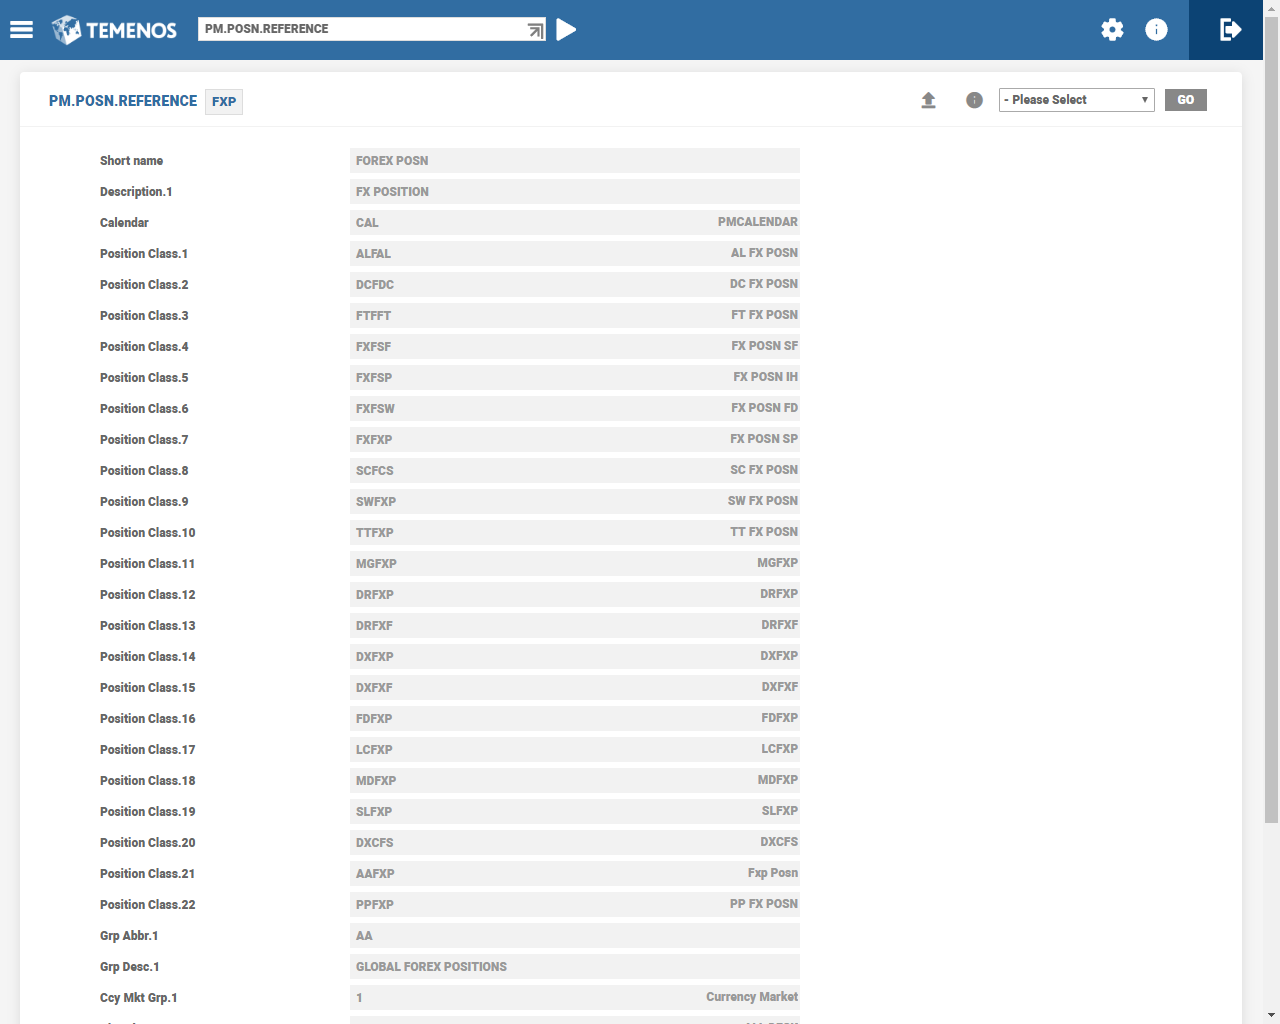Viewport: 1280px width, 1024px height.
Task: Click the PM.POSN.REFERENCE command input field
Action: click(360, 29)
